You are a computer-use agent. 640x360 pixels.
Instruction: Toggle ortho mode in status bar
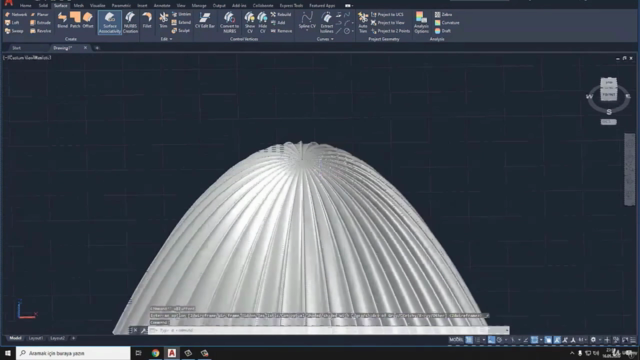click(492, 340)
